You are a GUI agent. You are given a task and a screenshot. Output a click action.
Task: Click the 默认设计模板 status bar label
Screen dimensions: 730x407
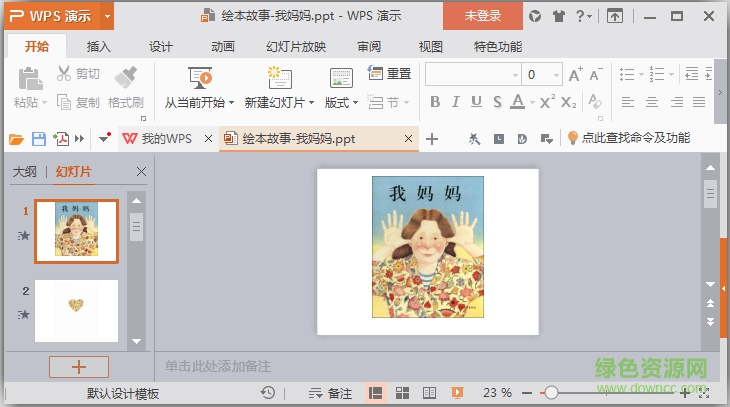[x=123, y=393]
